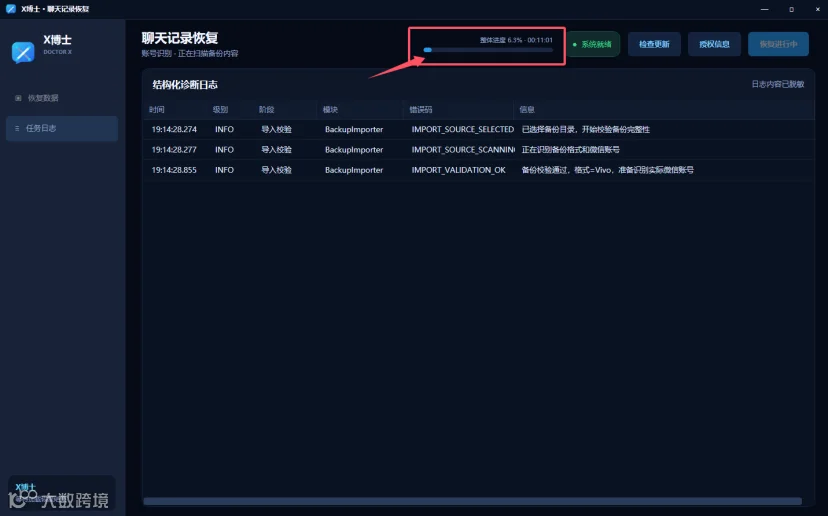Click the X博士 logo icon in sidebar
The width and height of the screenshot is (828, 516).
click(x=23, y=52)
